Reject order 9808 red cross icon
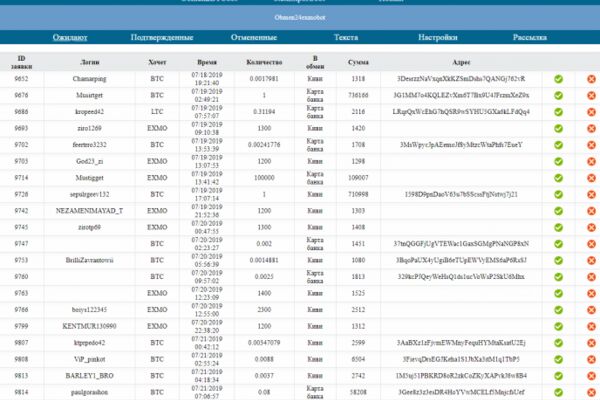600x400 pixels. coord(592,359)
